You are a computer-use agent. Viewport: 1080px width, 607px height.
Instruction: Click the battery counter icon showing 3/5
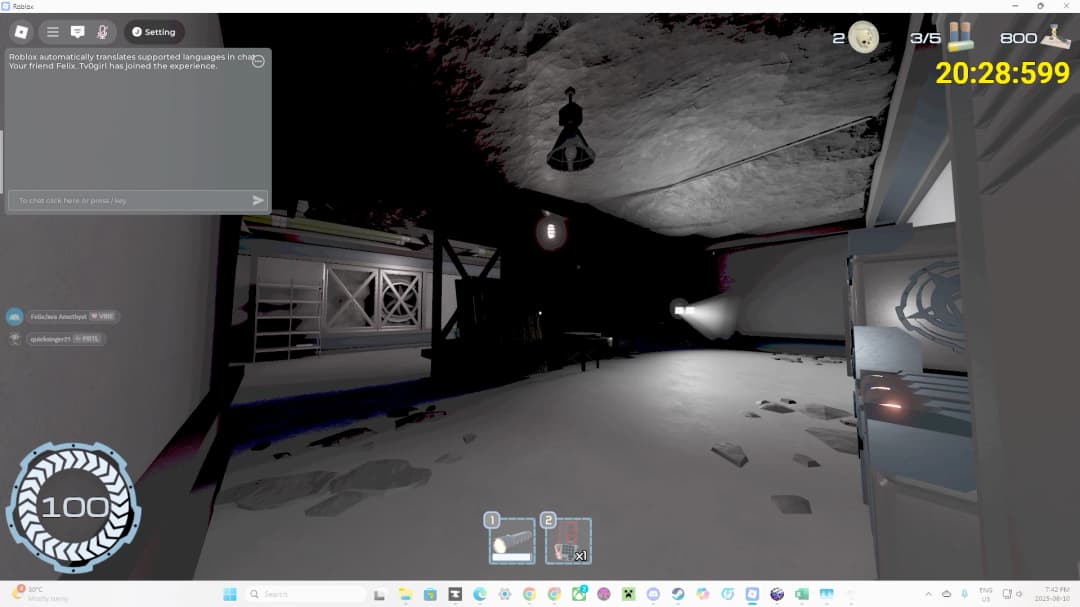click(960, 37)
